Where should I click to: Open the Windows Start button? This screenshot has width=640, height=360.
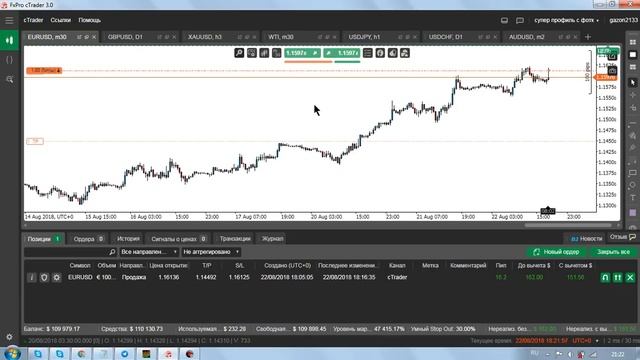point(11,353)
